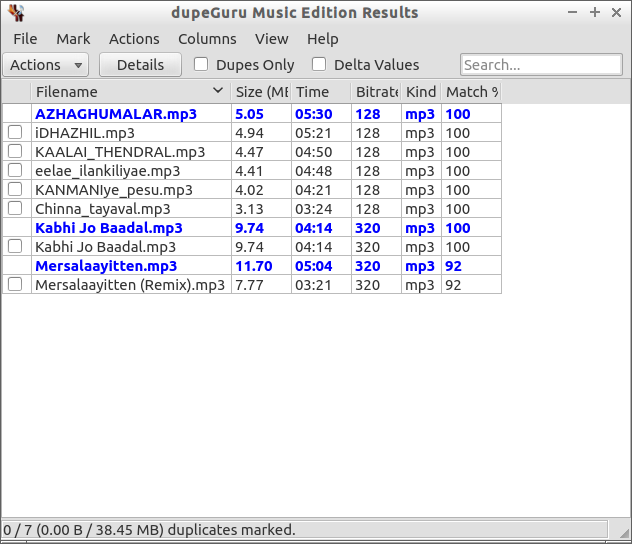The image size is (632, 544).
Task: Mark the non-bold Kabhi Jo Baadal.mp3 duplicate checkbox
Action: [x=15, y=246]
